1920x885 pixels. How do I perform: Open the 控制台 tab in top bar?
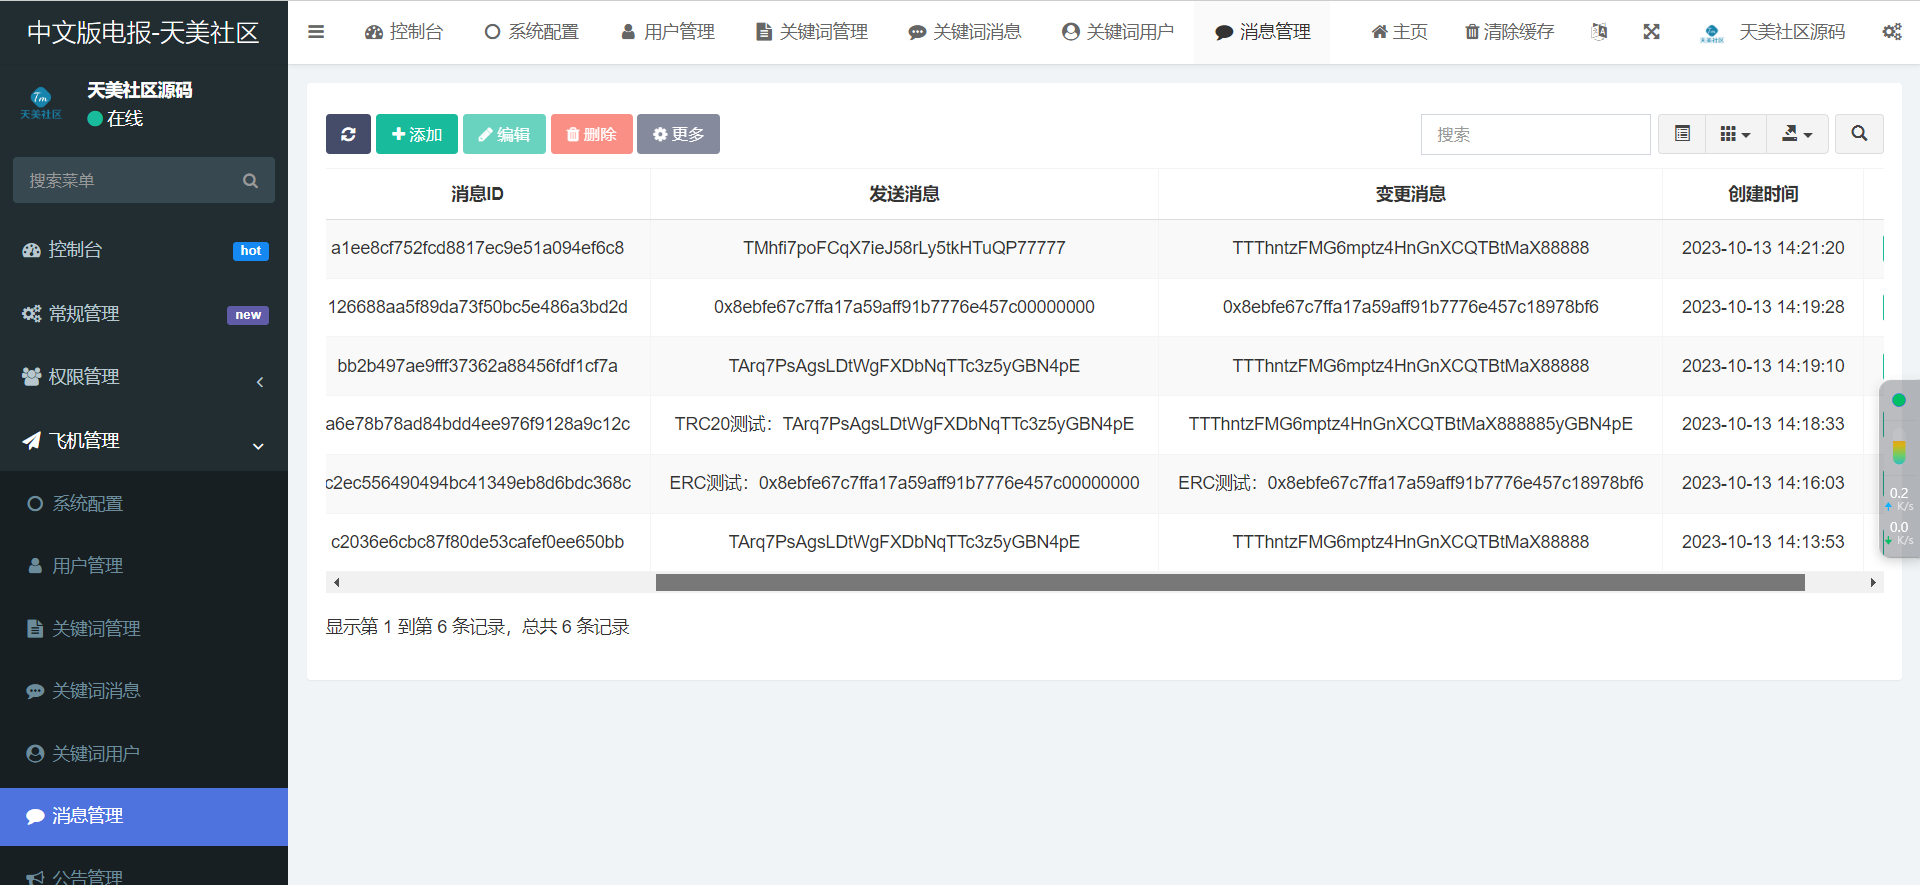tap(404, 32)
